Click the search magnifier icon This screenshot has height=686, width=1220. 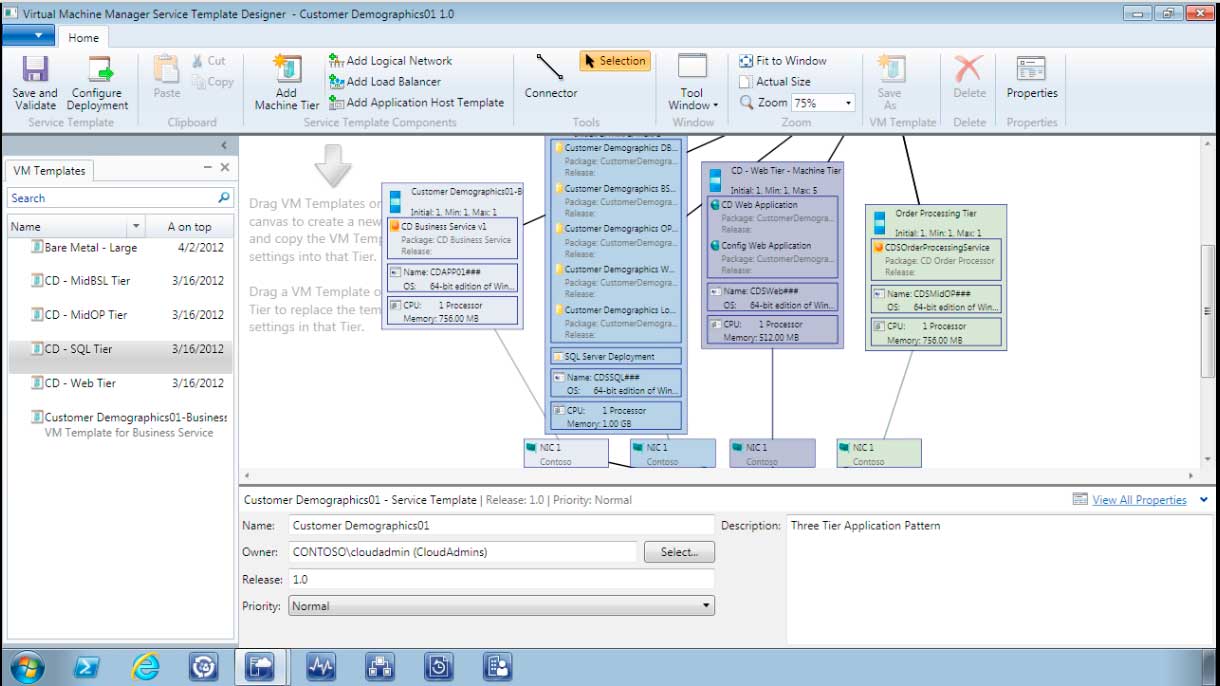pyautogui.click(x=224, y=198)
